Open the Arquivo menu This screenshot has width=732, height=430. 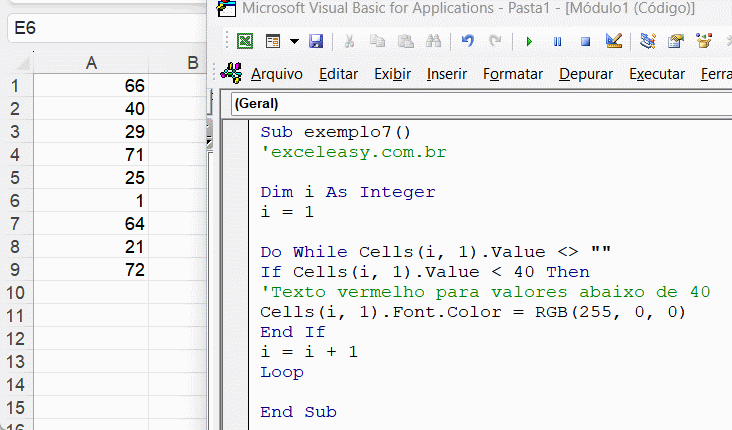(277, 74)
